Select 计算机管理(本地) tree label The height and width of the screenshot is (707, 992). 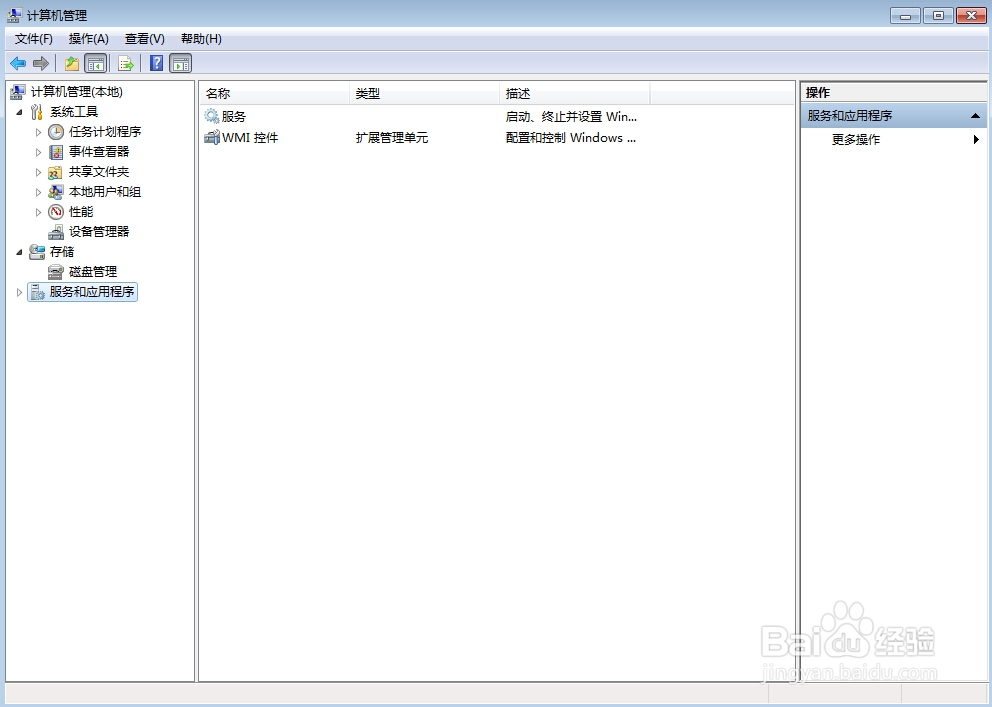tap(77, 92)
